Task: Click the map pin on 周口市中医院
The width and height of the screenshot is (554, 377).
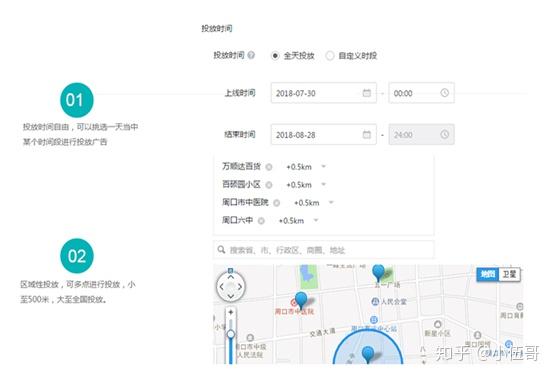Action: click(301, 300)
